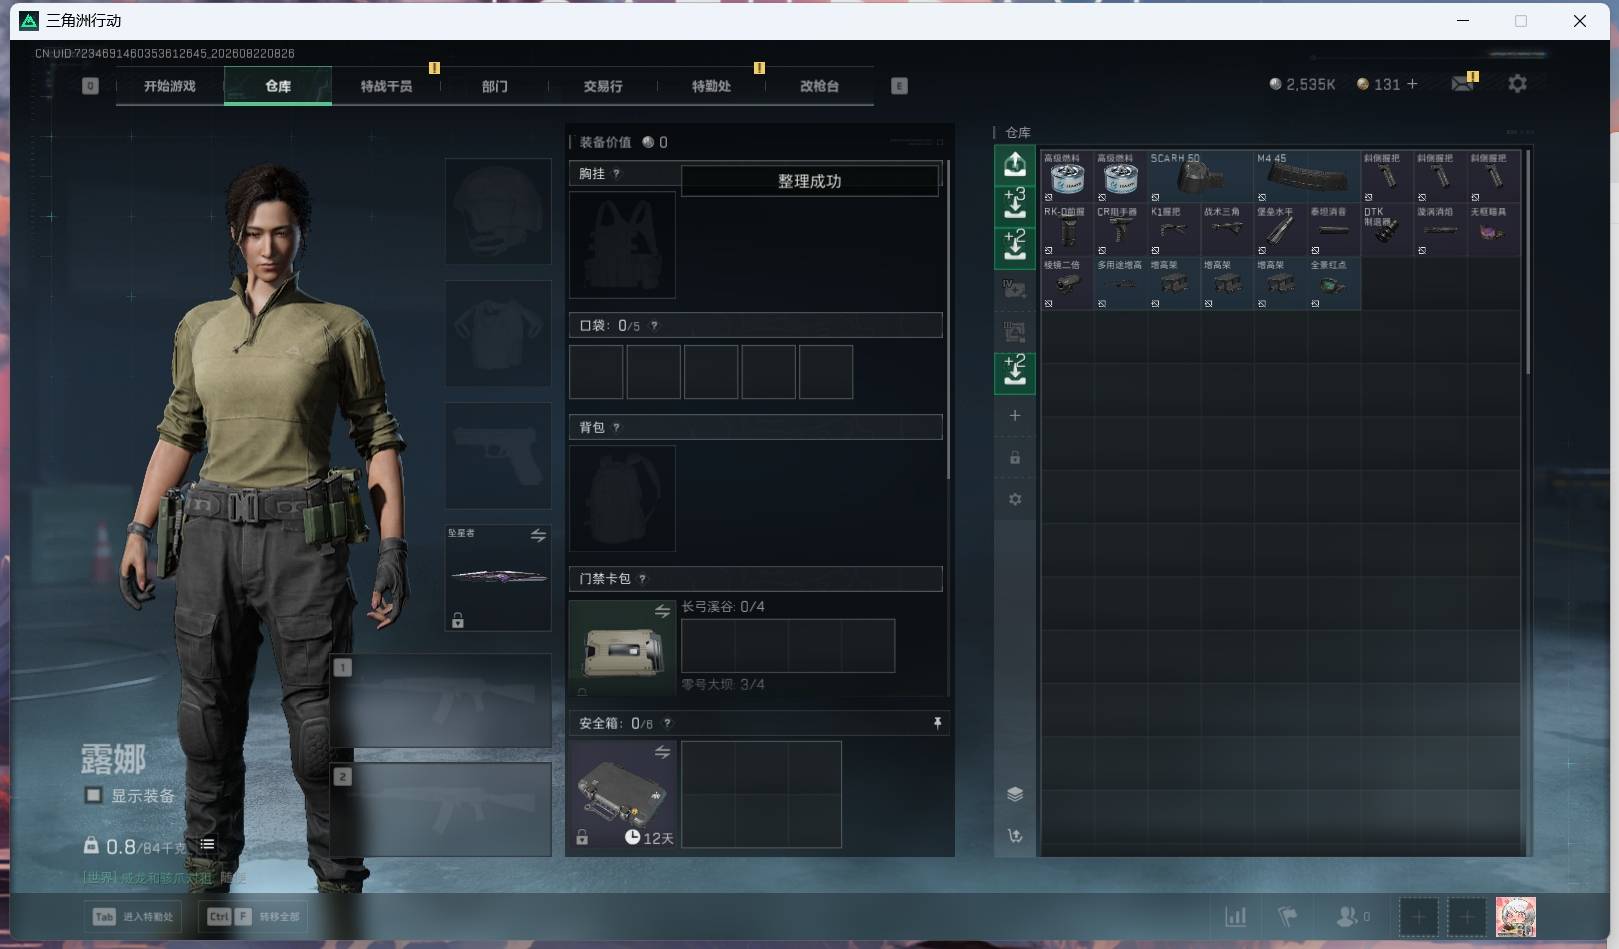Click the stacked layers icon in warehouse sidebar

click(x=1015, y=794)
